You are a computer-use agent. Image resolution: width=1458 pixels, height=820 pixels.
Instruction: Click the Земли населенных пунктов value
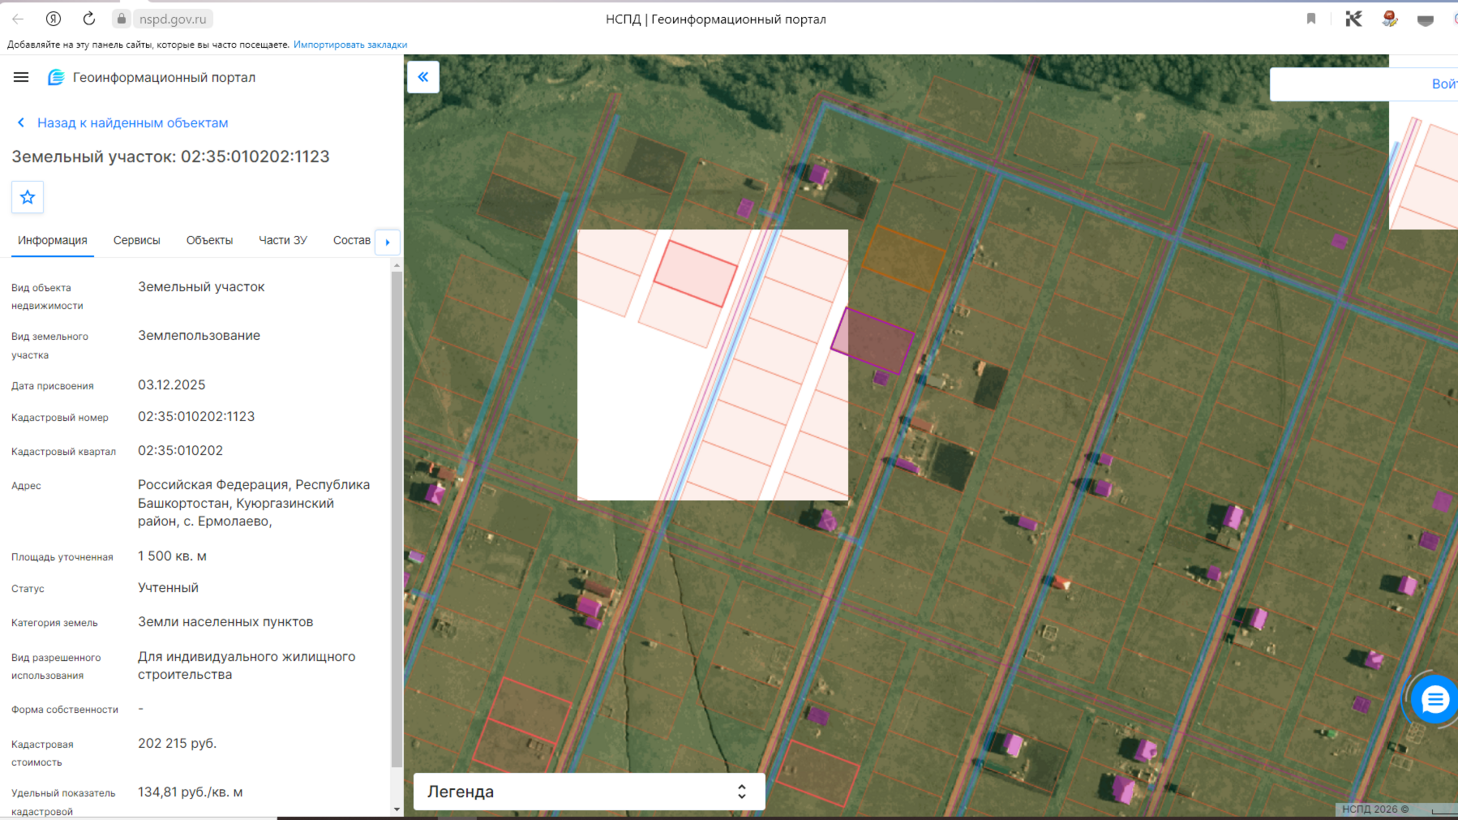(x=226, y=622)
